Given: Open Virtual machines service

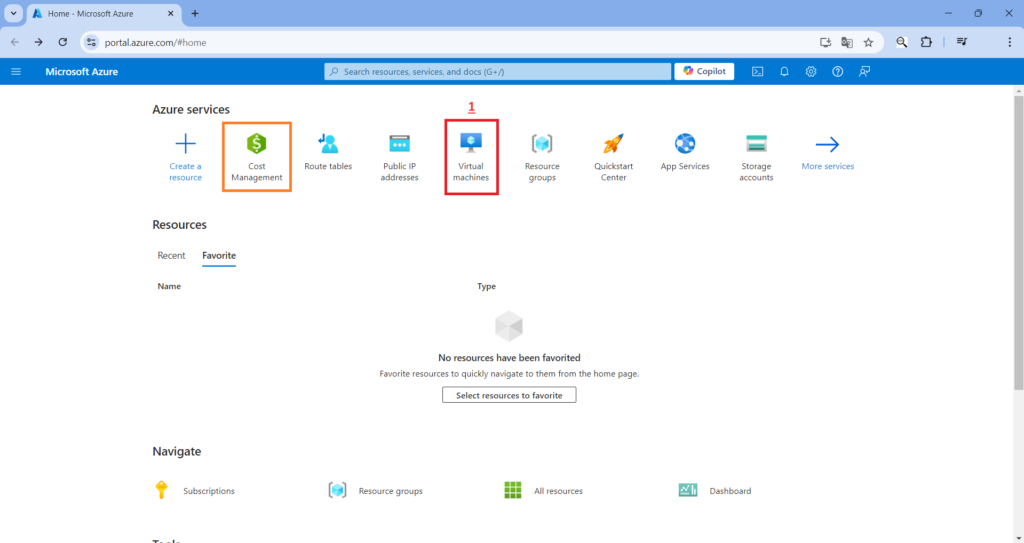Looking at the screenshot, I should pyautogui.click(x=472, y=155).
